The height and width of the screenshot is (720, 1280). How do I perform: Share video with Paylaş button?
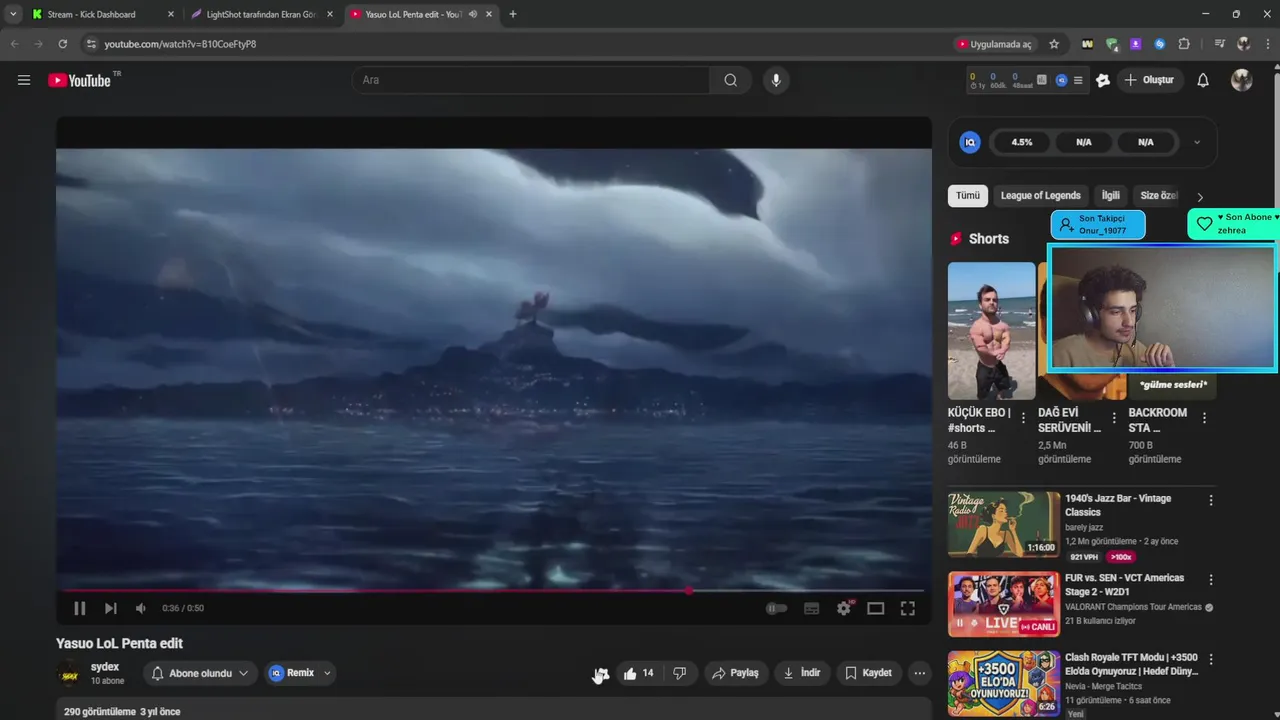735,673
